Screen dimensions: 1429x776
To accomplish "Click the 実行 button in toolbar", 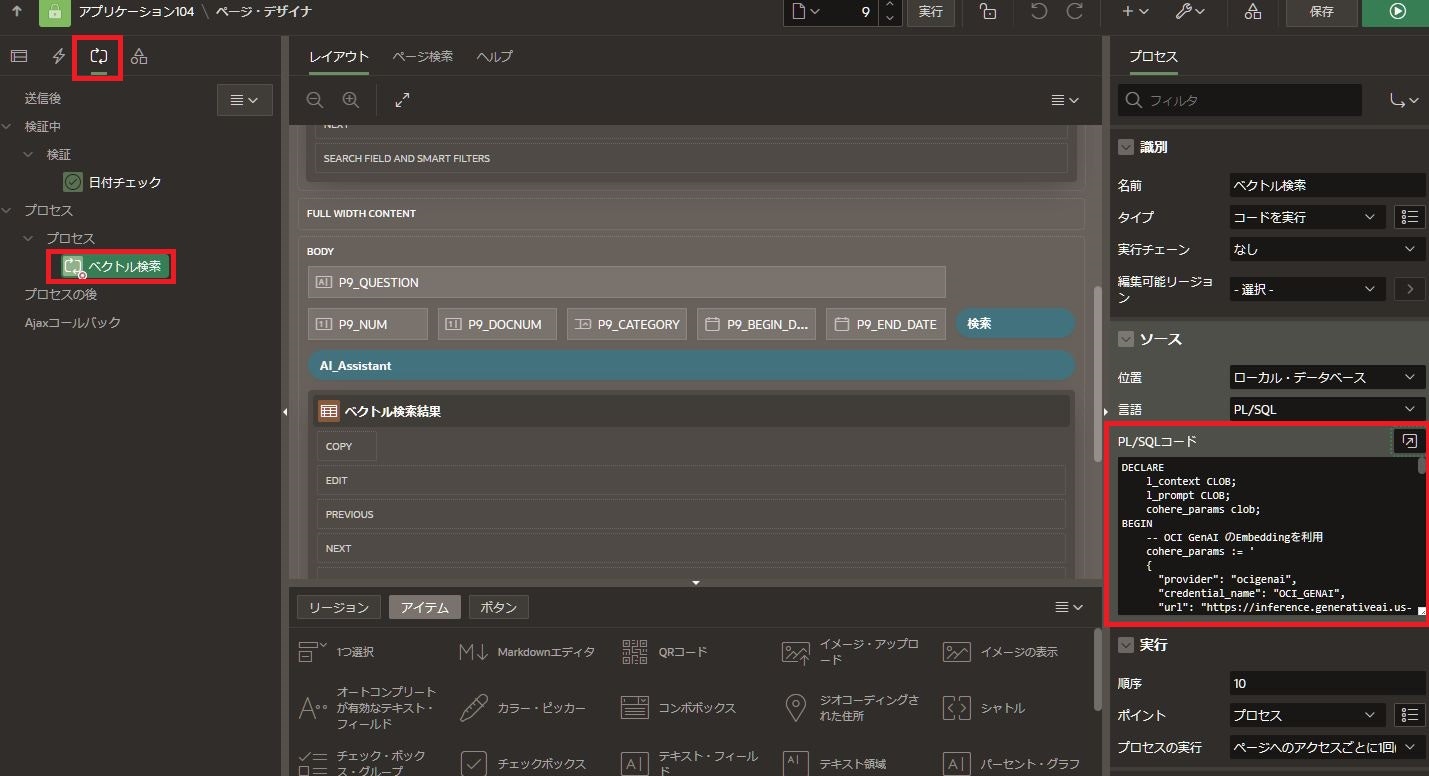I will pyautogui.click(x=930, y=12).
